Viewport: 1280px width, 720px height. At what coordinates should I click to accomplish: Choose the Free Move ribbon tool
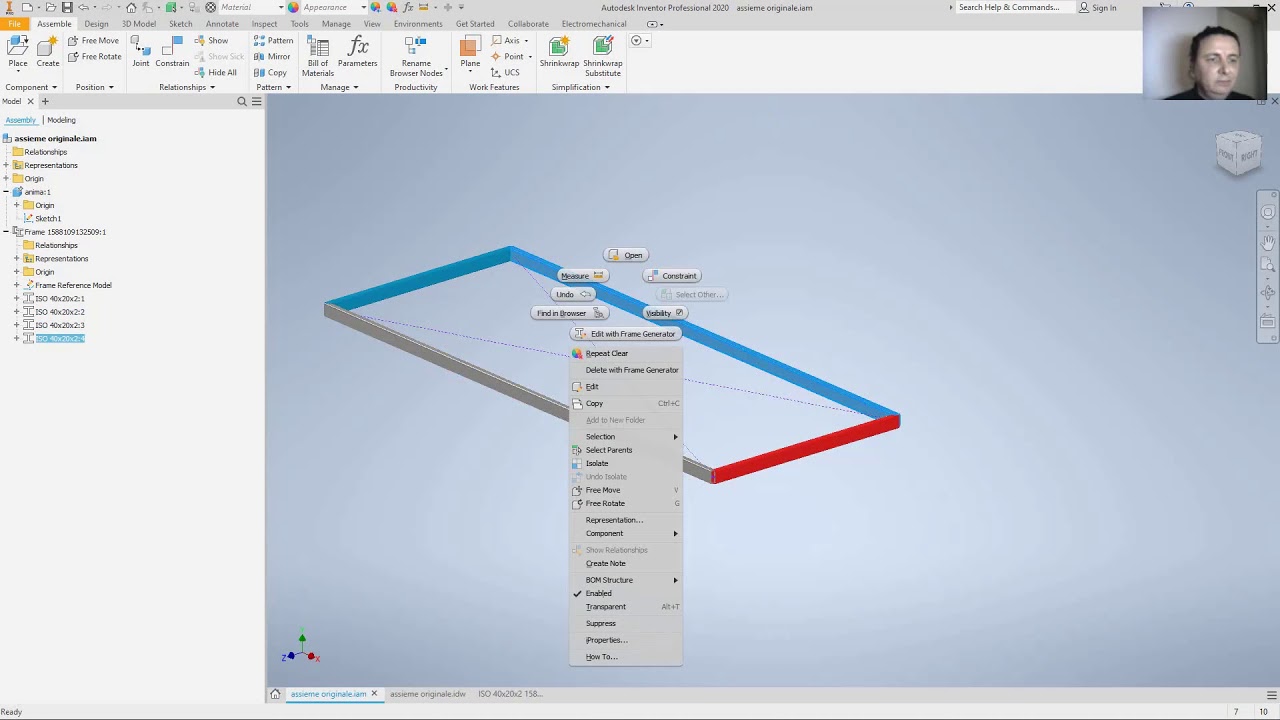coord(93,40)
